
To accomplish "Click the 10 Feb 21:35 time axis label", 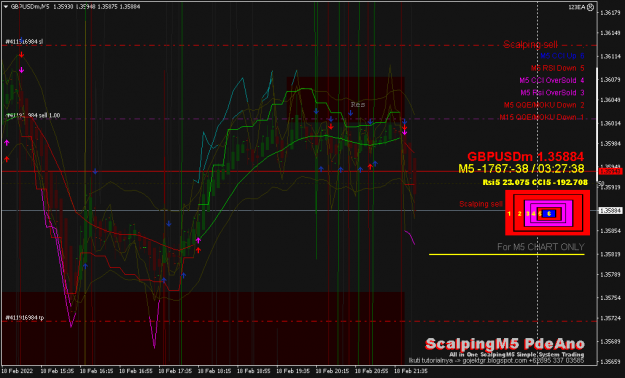I will click(x=411, y=371).
